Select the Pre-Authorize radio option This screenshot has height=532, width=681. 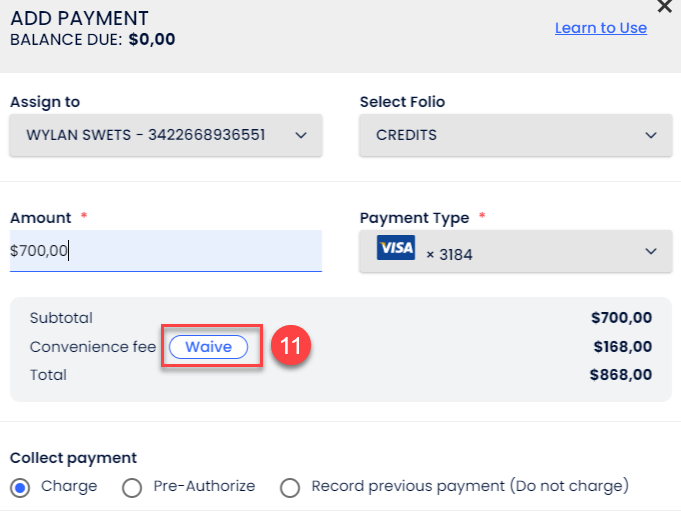point(132,487)
